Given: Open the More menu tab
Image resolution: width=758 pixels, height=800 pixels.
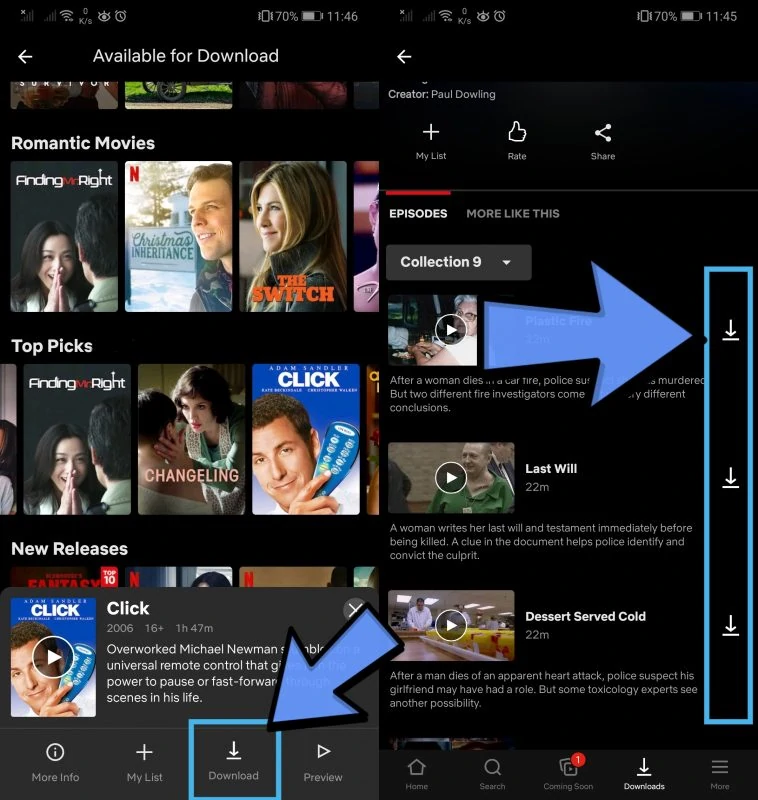Looking at the screenshot, I should tap(720, 774).
